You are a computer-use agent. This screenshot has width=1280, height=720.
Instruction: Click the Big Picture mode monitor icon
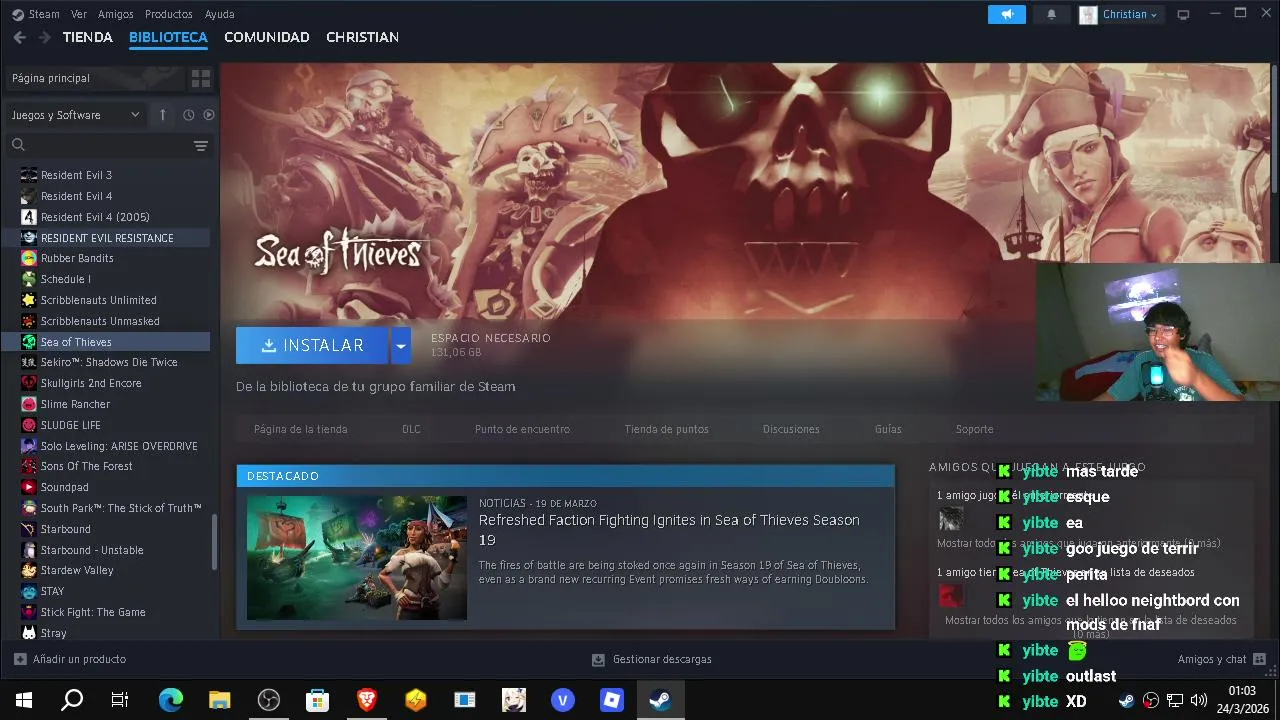1184,14
